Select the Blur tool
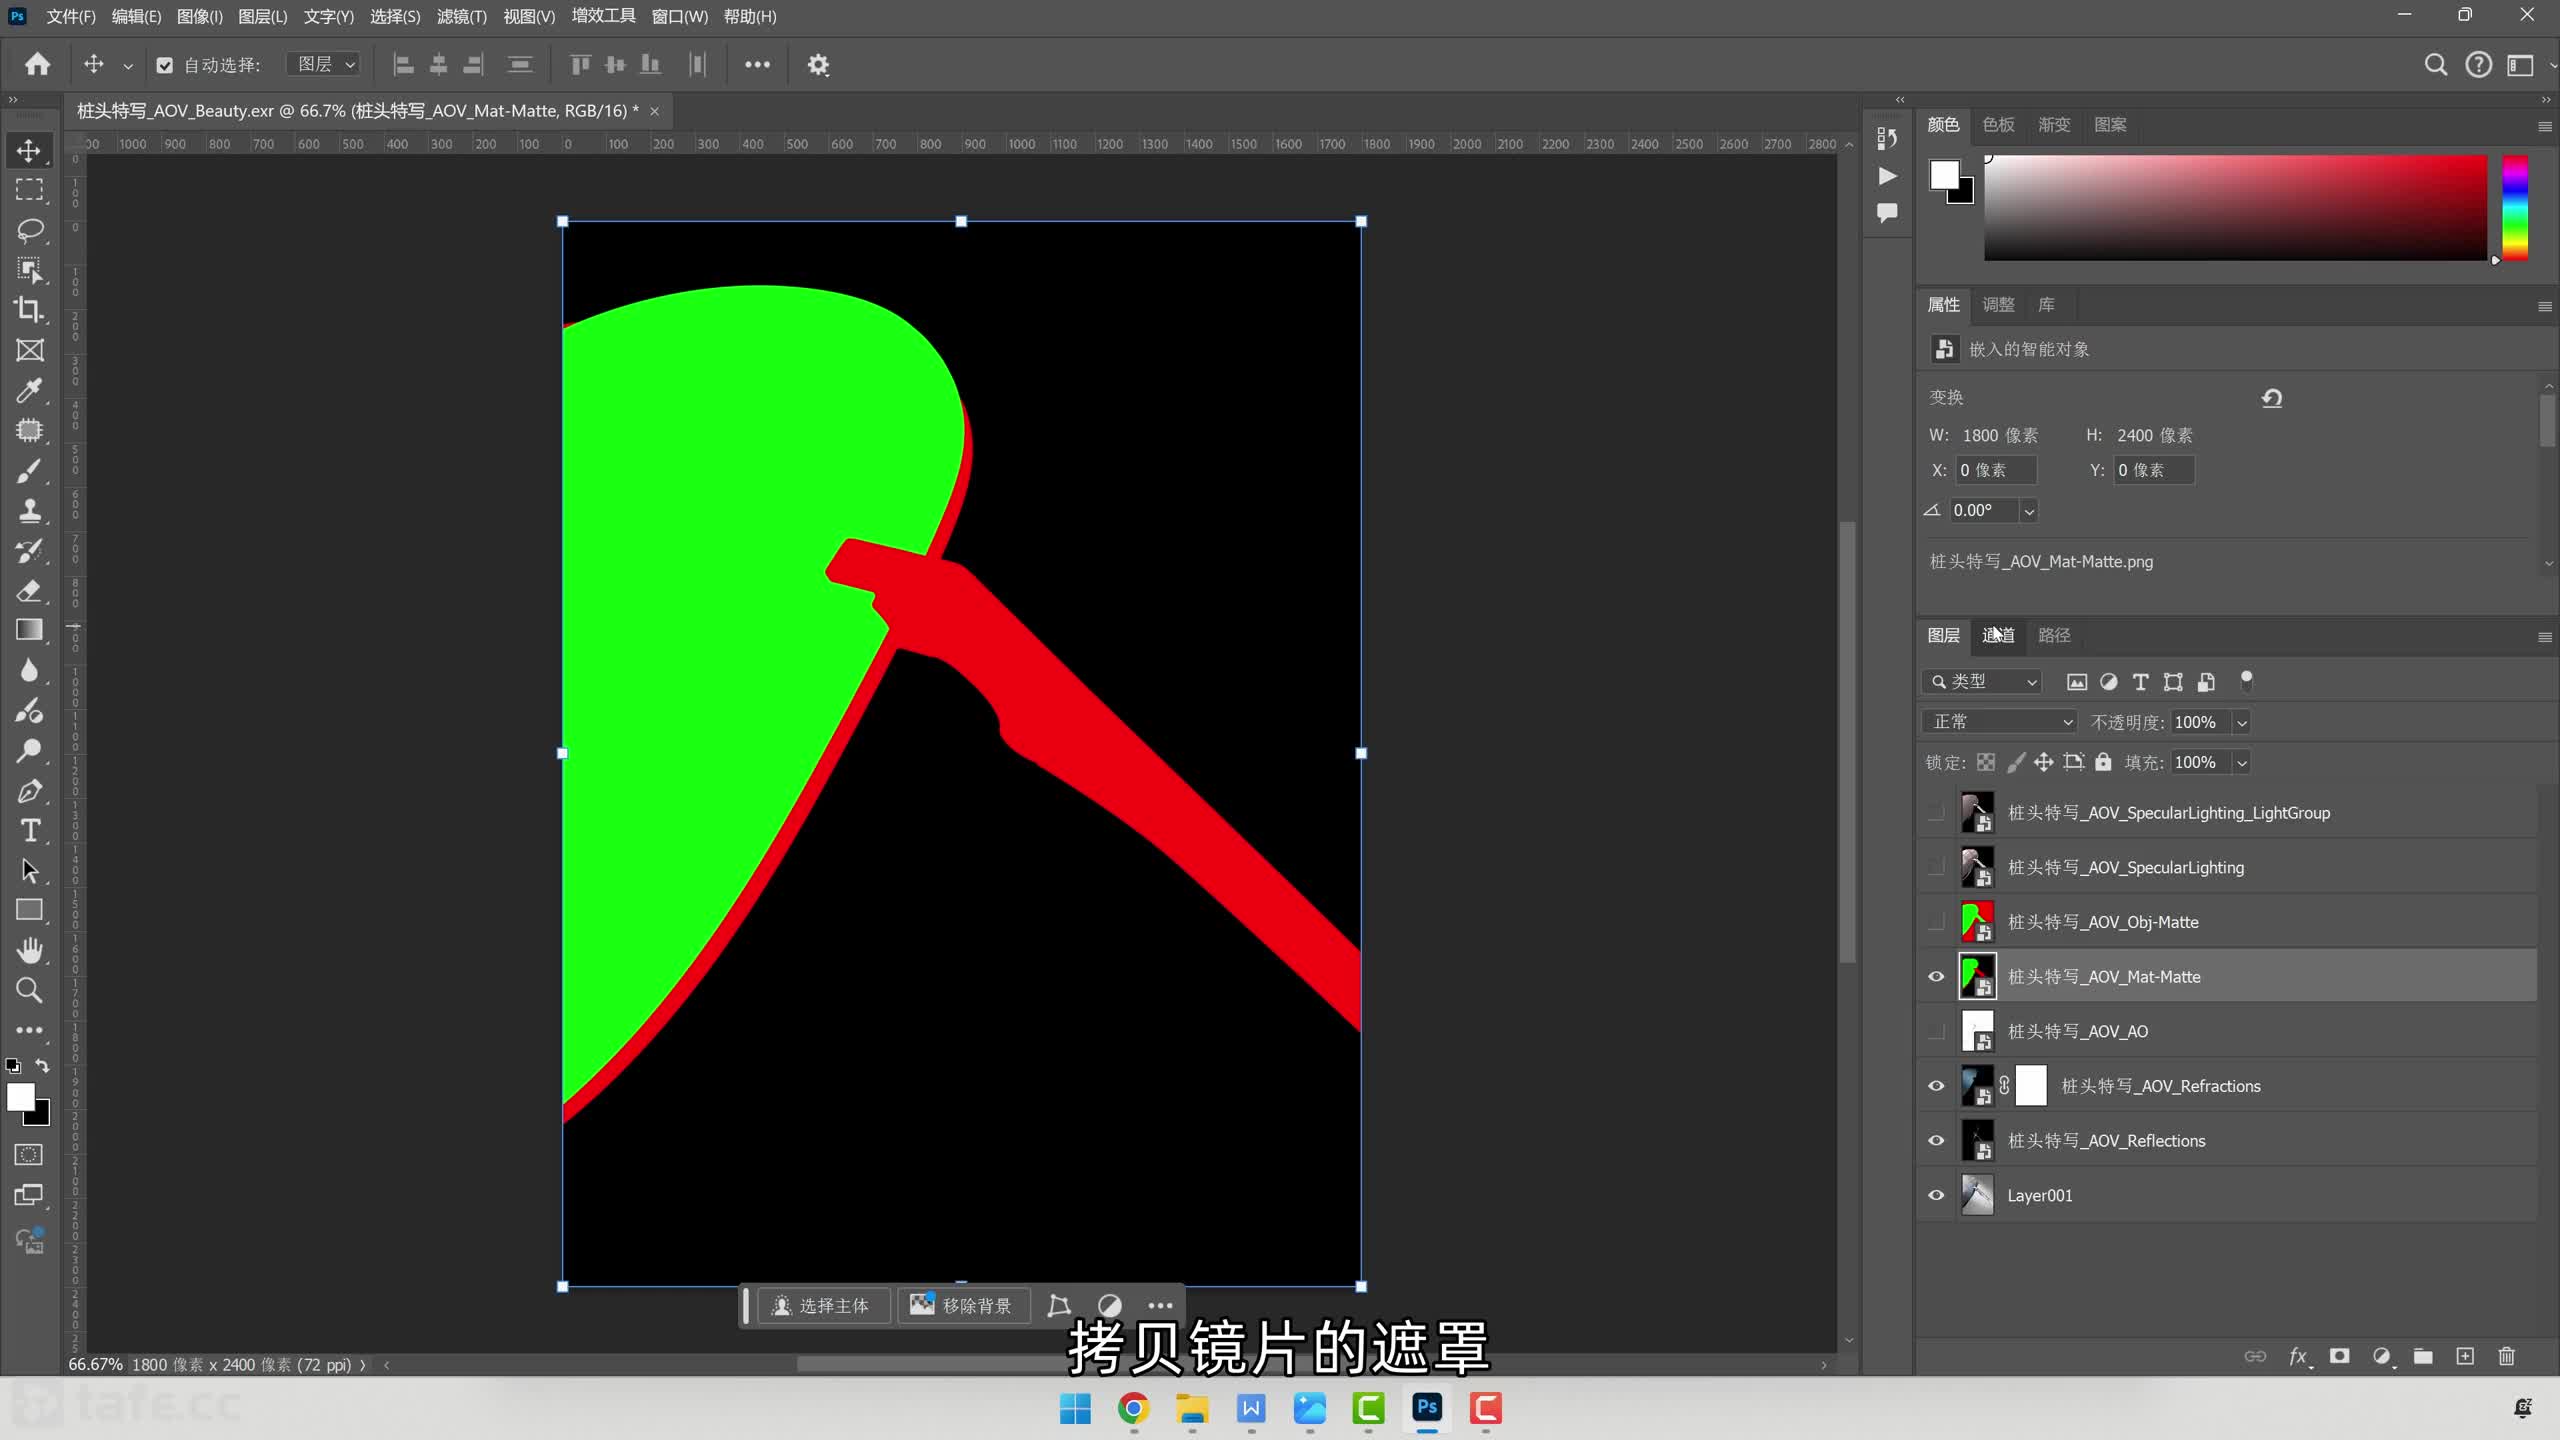 click(29, 670)
